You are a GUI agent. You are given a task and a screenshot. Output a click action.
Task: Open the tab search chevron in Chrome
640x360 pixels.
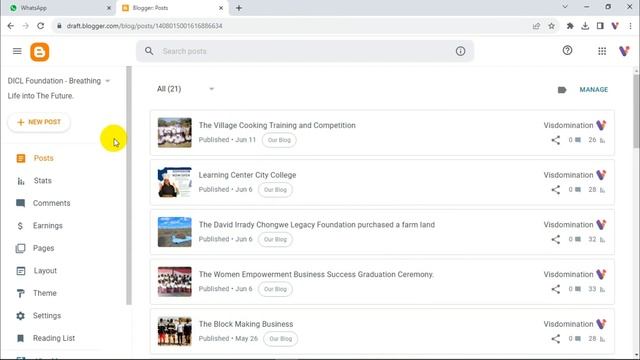565,7
